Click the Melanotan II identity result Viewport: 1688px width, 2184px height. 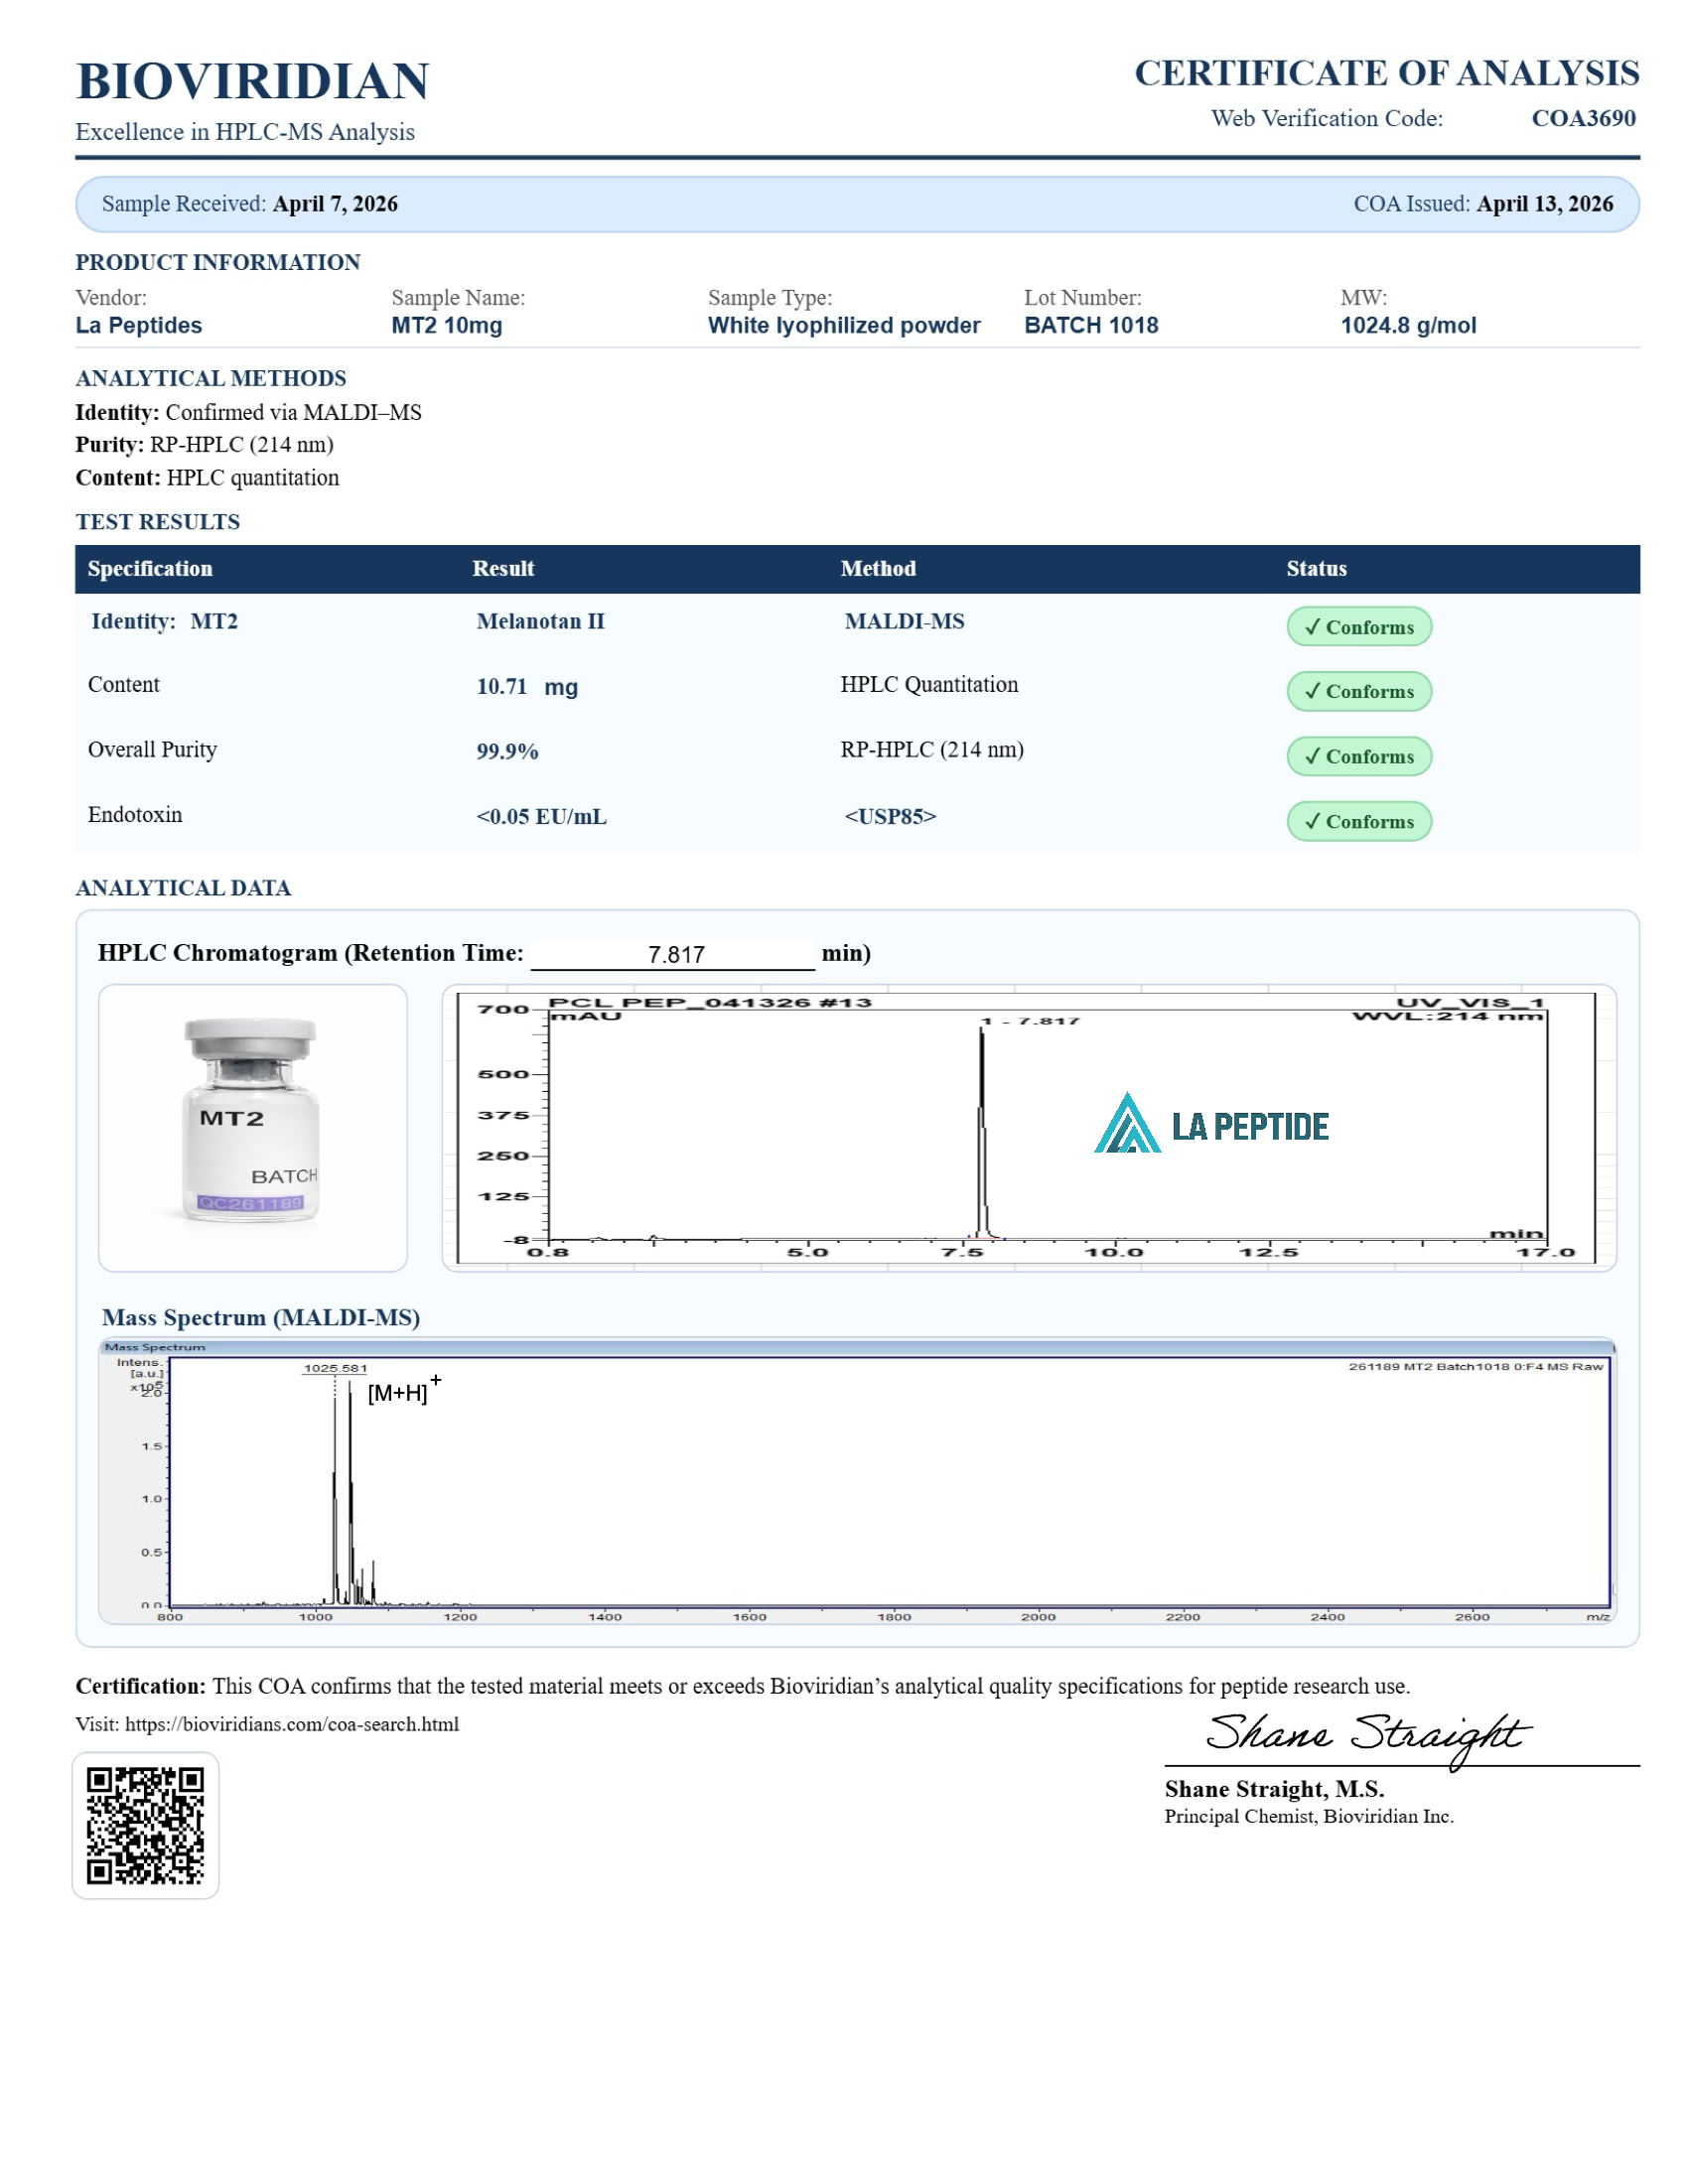[540, 621]
